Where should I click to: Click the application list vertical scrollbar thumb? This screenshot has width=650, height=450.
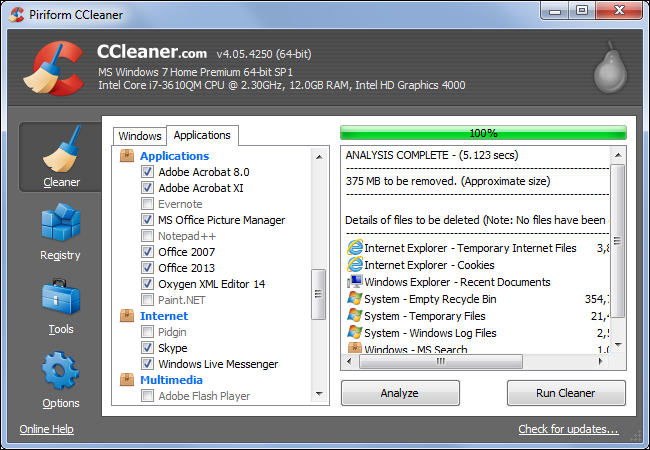coord(318,294)
